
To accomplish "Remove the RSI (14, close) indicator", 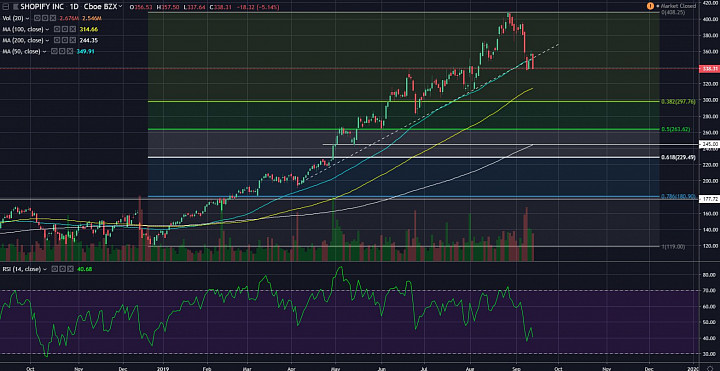I will click(x=71, y=269).
